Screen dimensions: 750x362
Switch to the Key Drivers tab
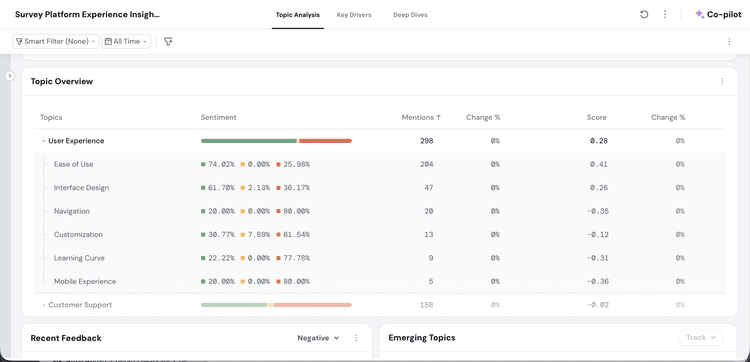pos(354,15)
